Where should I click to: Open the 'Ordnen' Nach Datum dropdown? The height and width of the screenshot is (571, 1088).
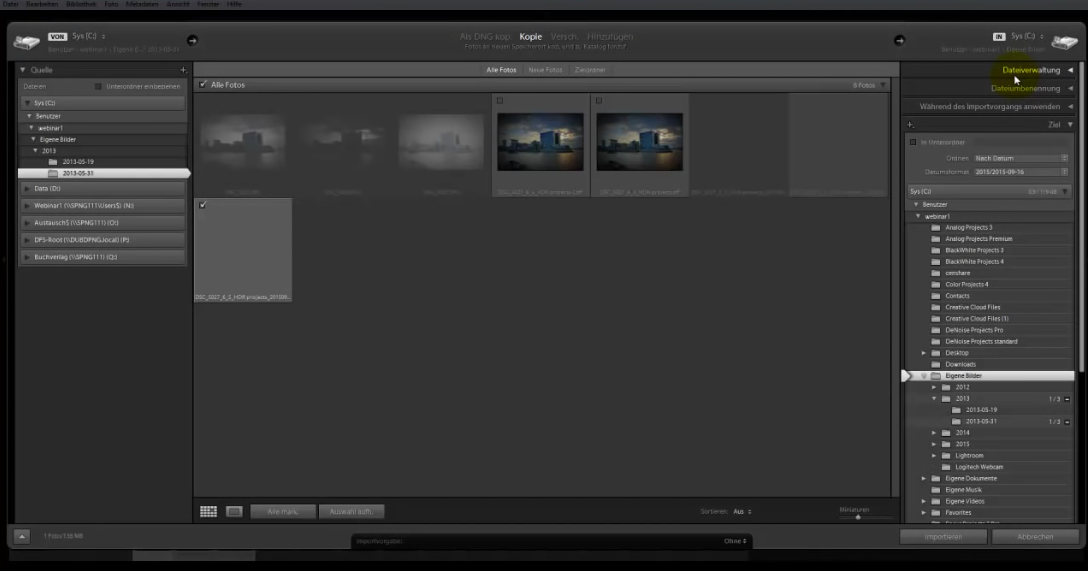[x=1020, y=158]
